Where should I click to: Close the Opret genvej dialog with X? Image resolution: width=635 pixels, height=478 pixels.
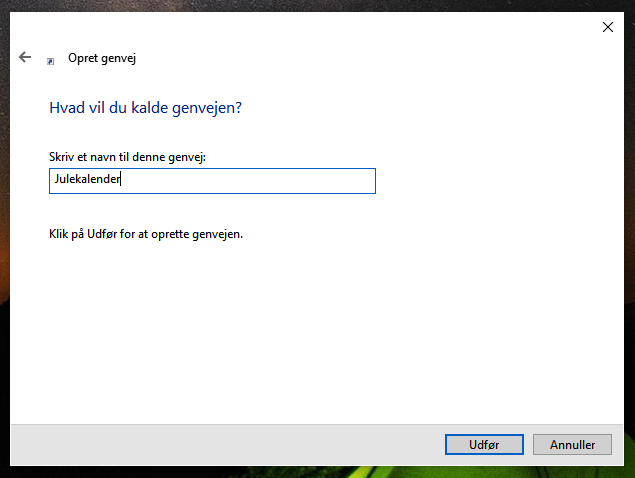607,27
